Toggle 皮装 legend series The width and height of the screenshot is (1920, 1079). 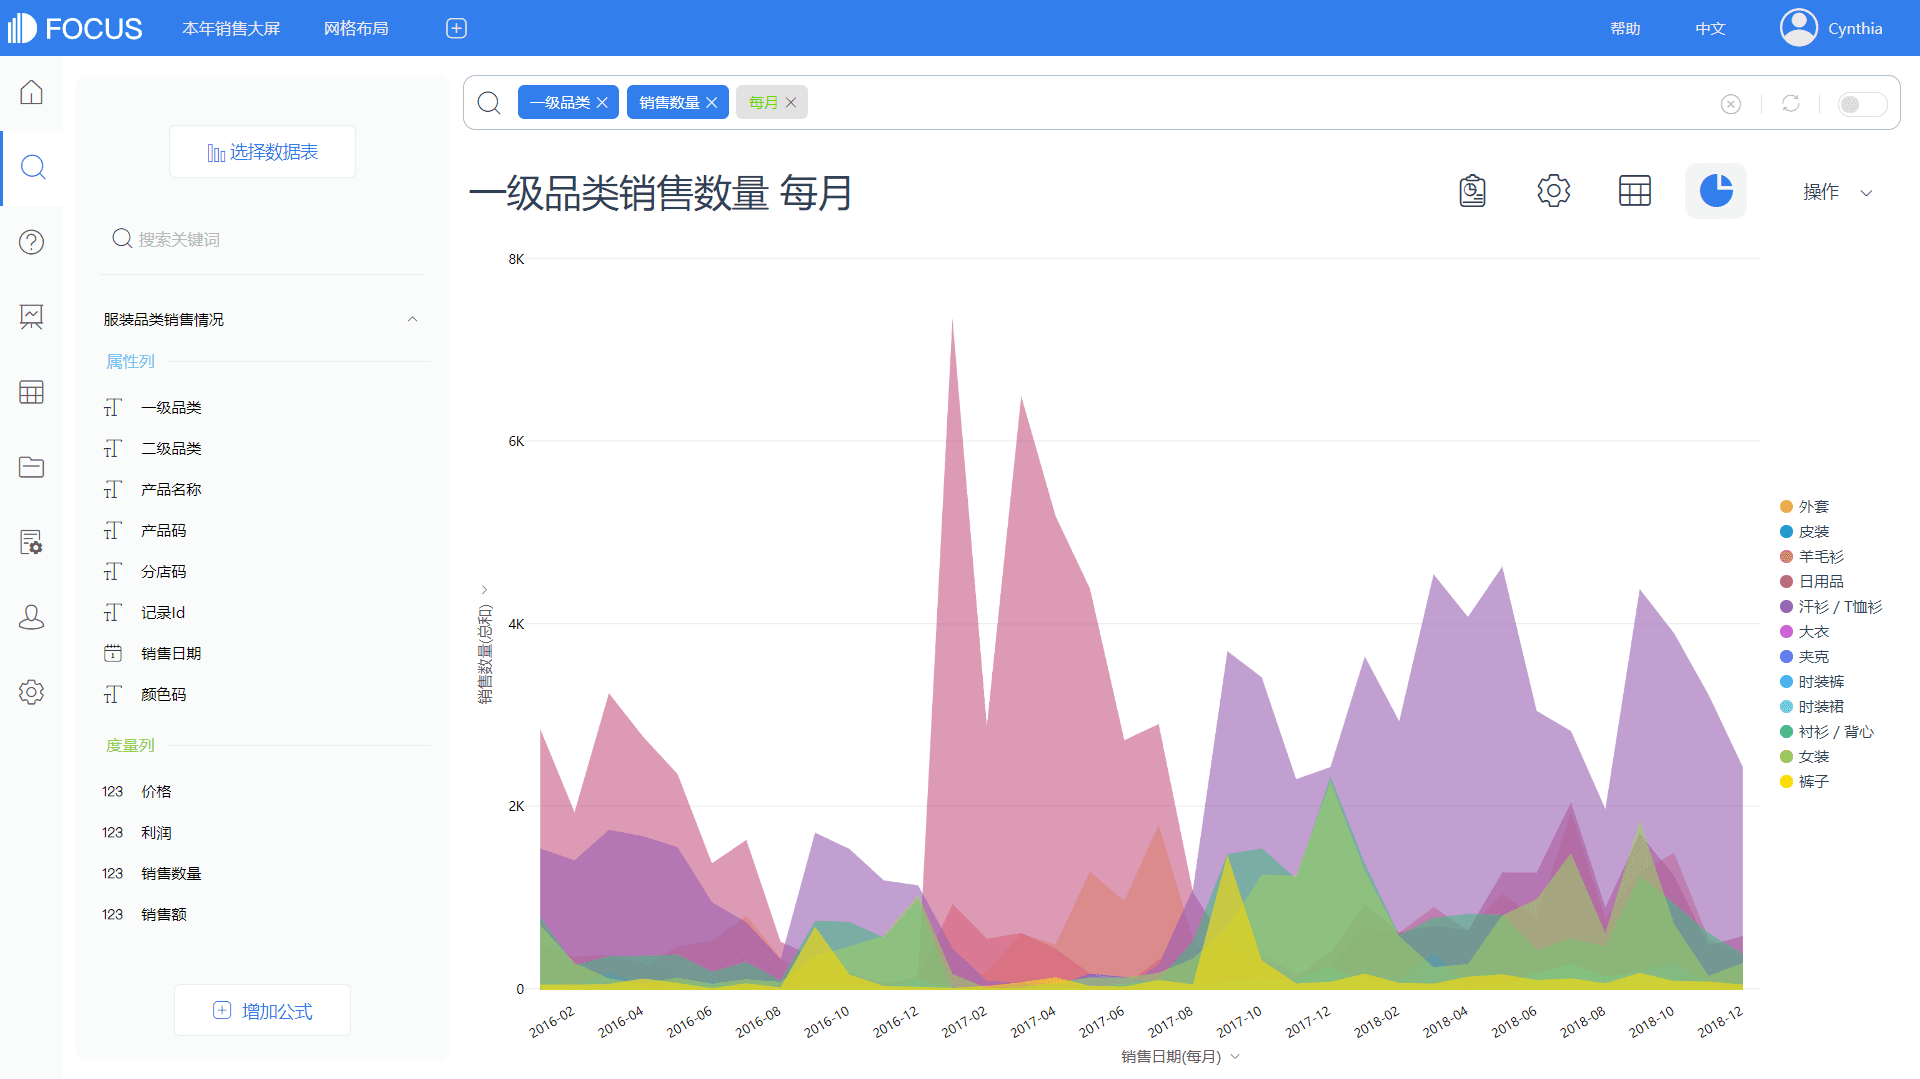point(1804,531)
